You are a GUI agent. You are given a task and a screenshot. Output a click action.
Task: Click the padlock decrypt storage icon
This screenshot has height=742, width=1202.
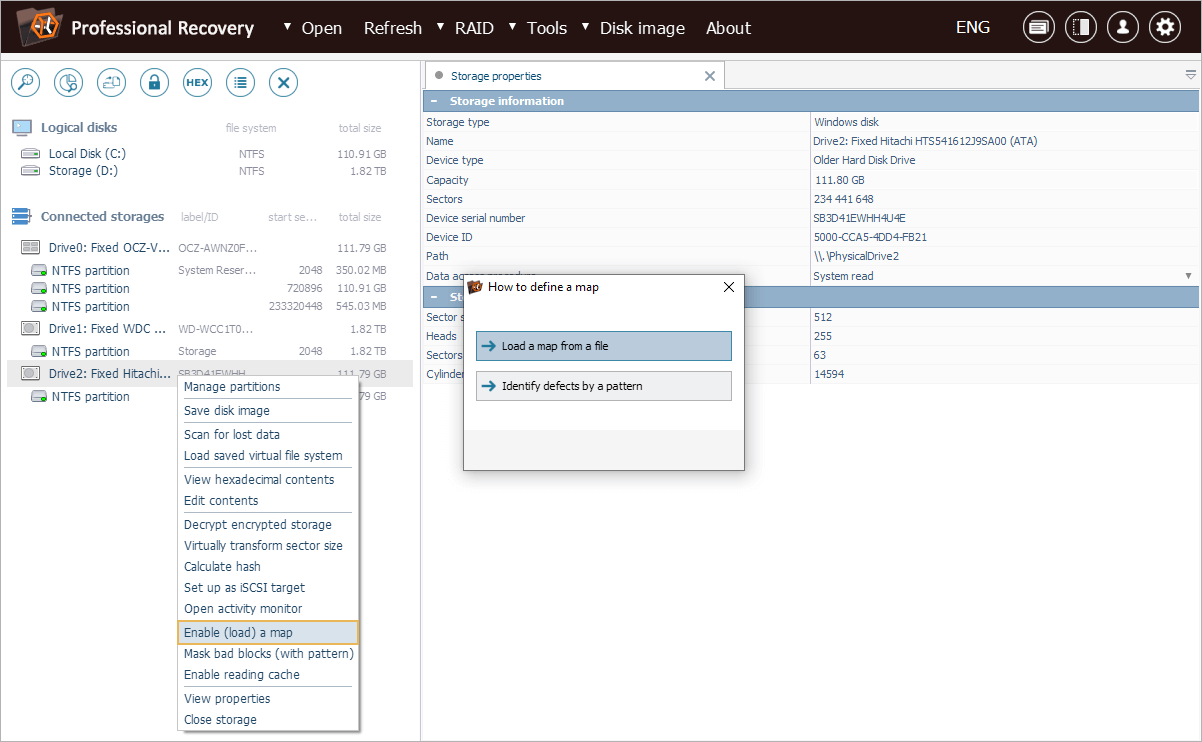point(154,83)
